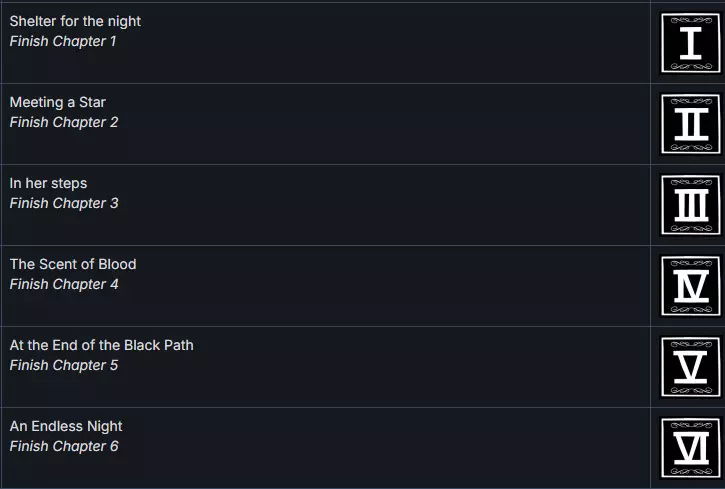Click the 'Shelter for the night' title
Image resolution: width=725 pixels, height=489 pixels.
[75, 21]
